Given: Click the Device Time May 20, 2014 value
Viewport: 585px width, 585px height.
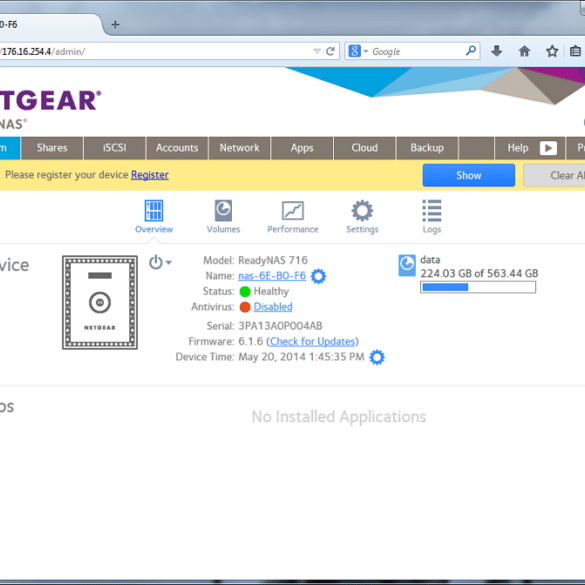Looking at the screenshot, I should click(x=301, y=357).
